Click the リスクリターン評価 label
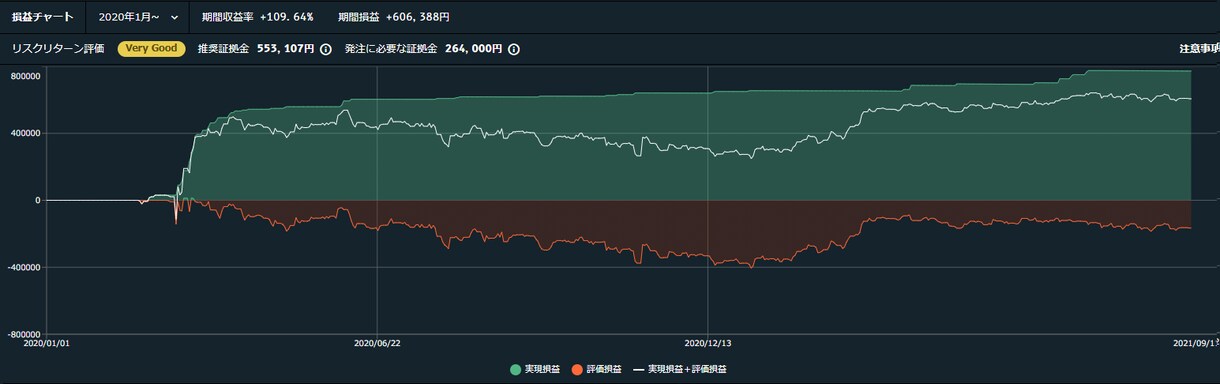Image resolution: width=1220 pixels, height=384 pixels. (x=58, y=48)
